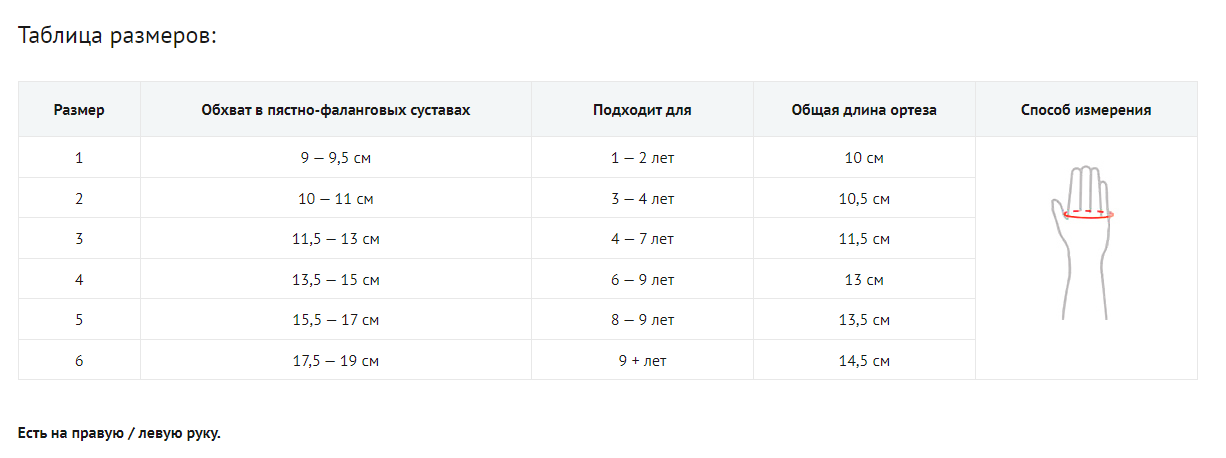
Task: Click the "11,5 – 13 см" girth cell
Action: [x=336, y=239]
